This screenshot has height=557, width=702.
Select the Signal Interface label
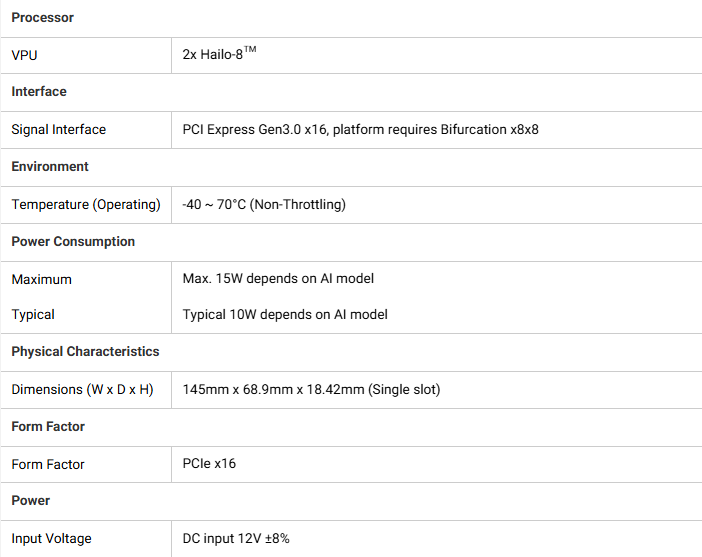(x=59, y=129)
